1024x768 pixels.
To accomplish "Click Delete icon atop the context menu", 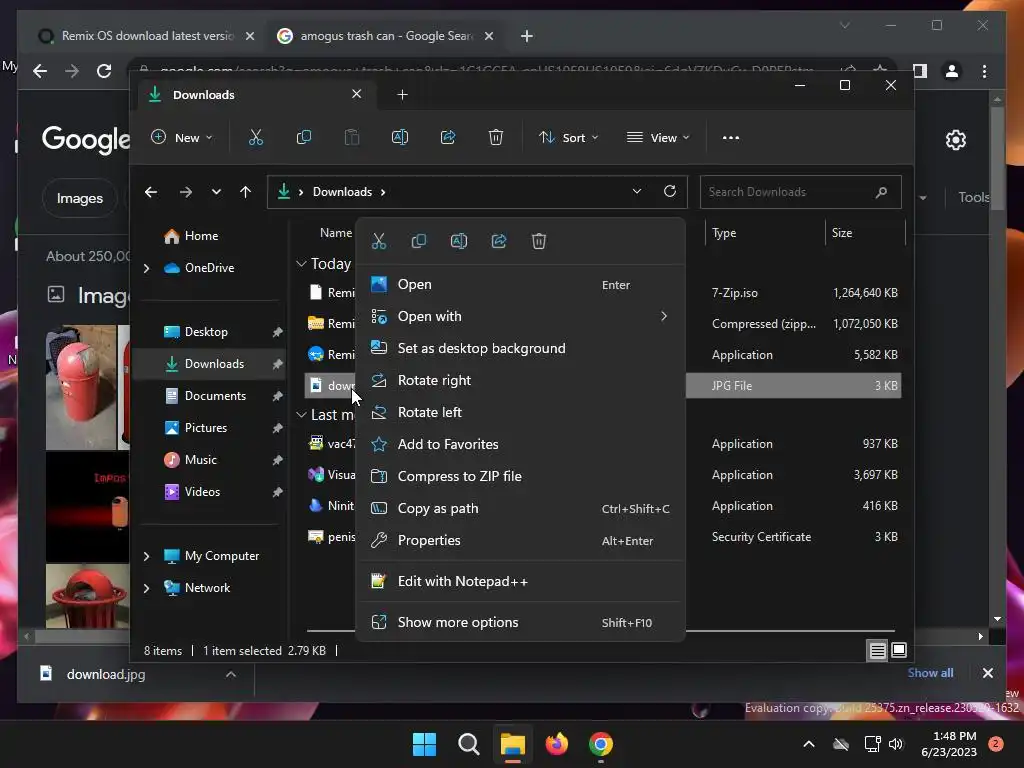I will pos(539,241).
